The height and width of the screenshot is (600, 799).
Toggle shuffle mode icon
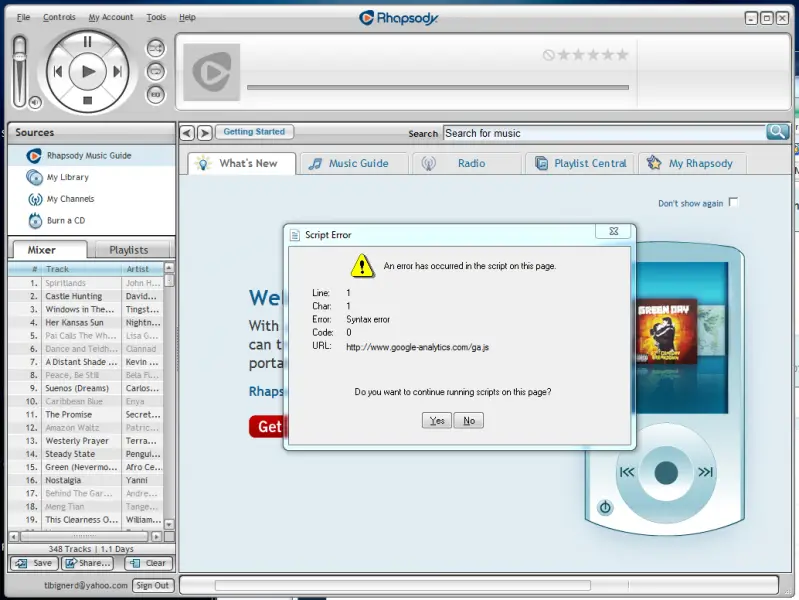155,48
